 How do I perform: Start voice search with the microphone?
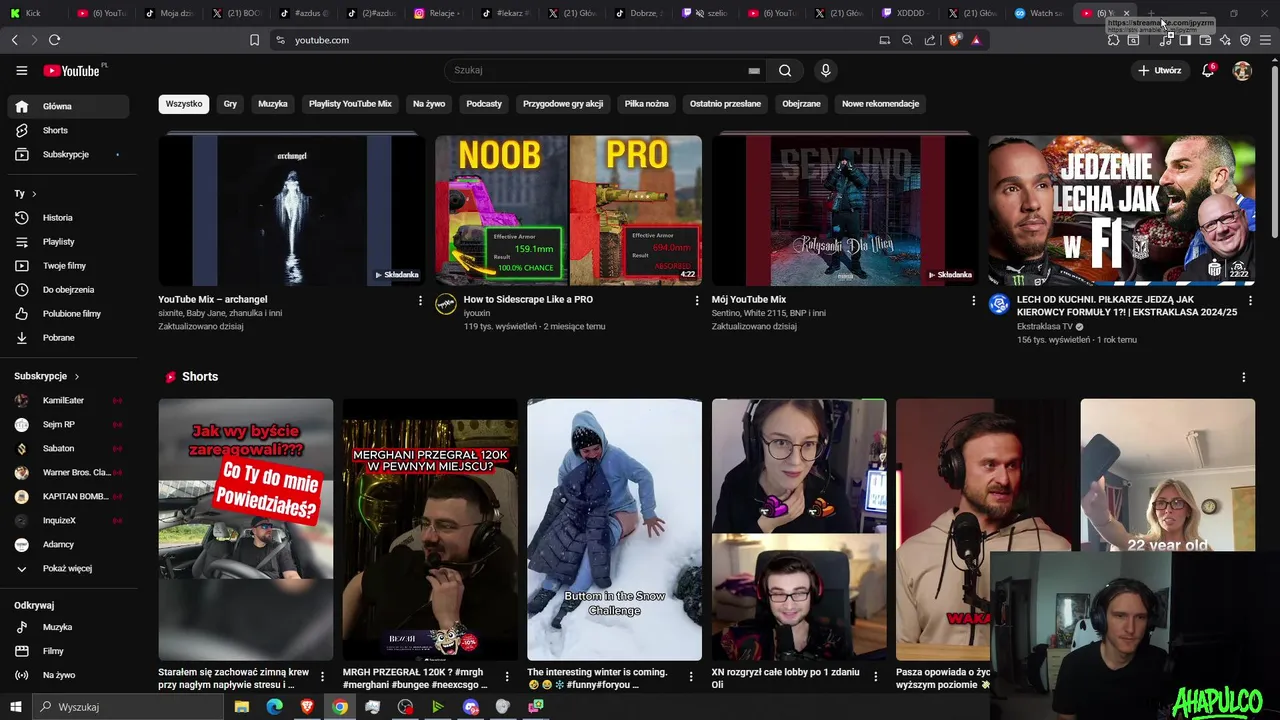click(825, 70)
